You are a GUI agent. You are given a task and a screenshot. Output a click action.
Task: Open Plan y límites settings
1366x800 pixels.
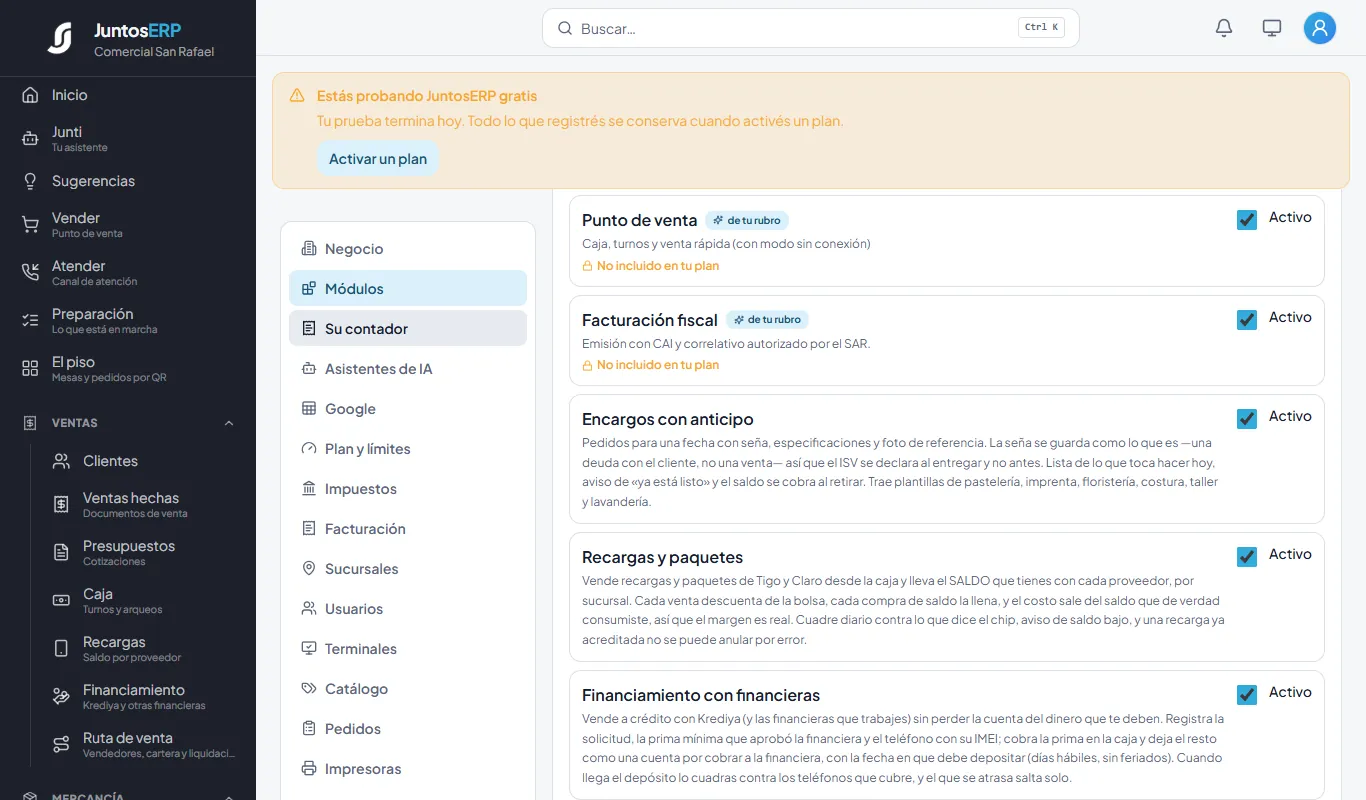(408, 449)
